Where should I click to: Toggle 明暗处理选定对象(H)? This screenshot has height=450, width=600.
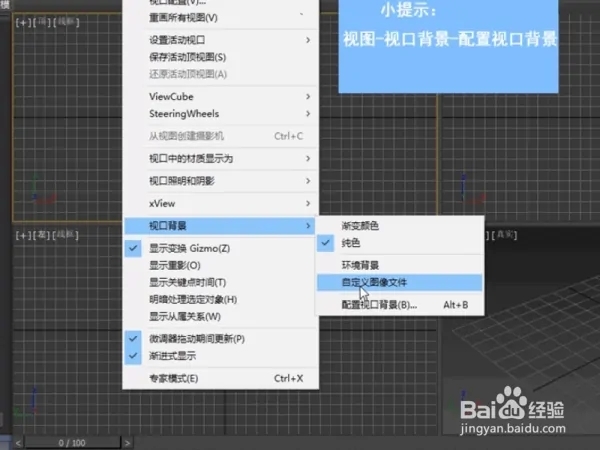pyautogui.click(x=220, y=299)
